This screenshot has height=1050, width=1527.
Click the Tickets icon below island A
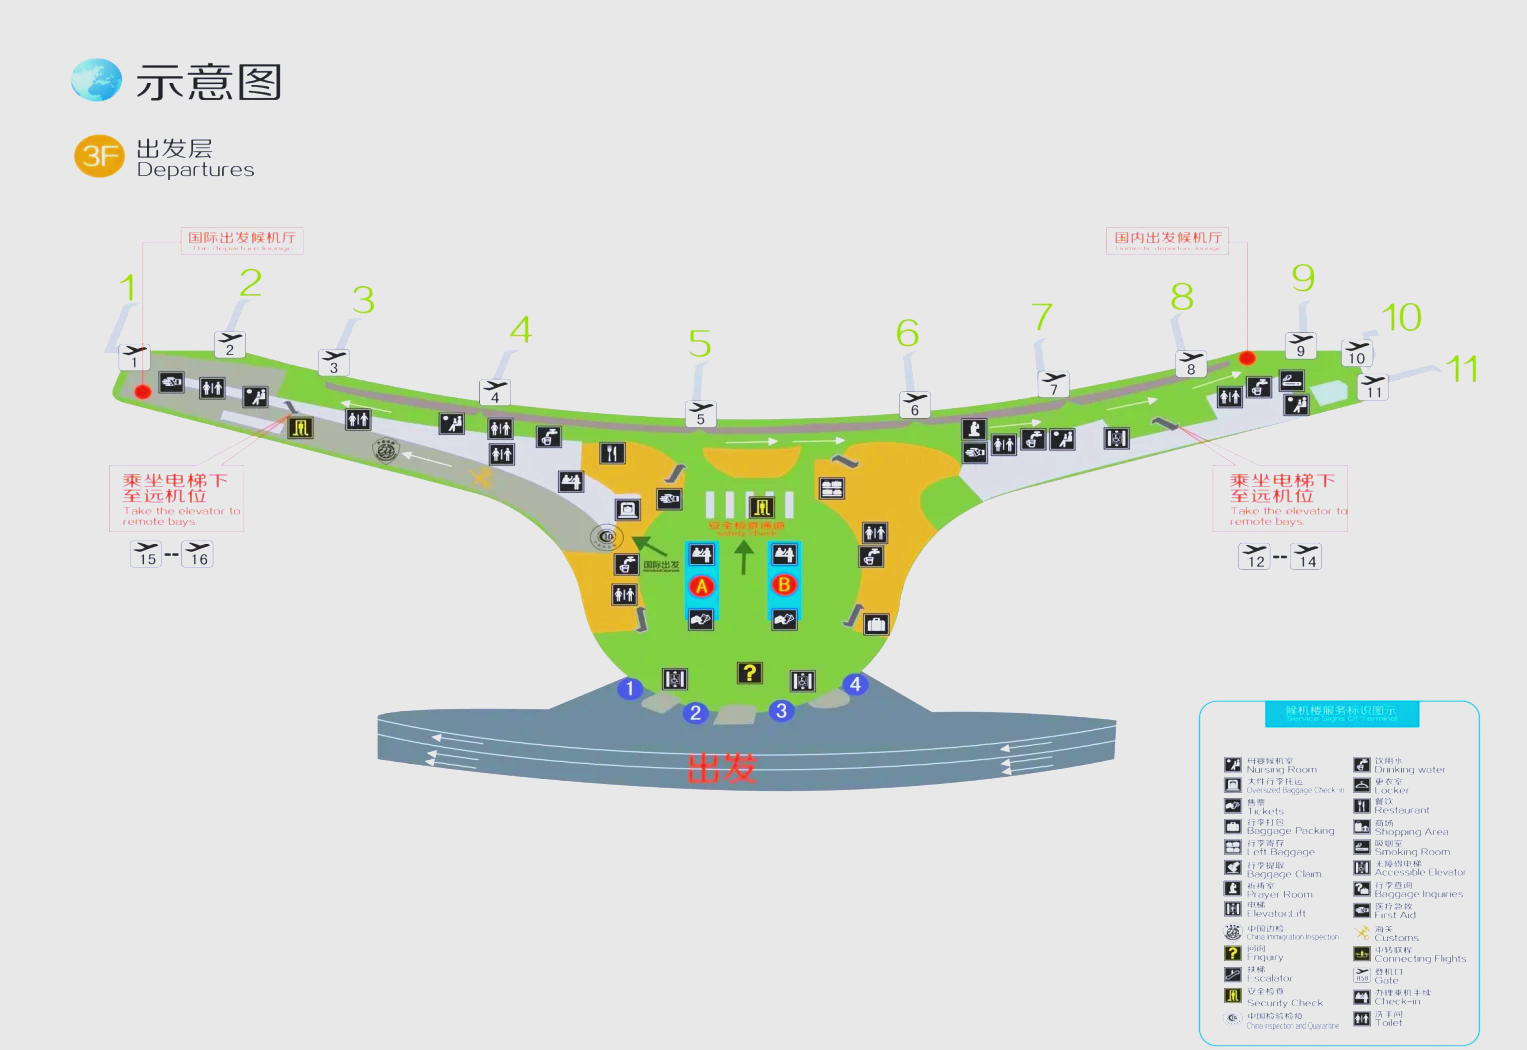pyautogui.click(x=701, y=620)
